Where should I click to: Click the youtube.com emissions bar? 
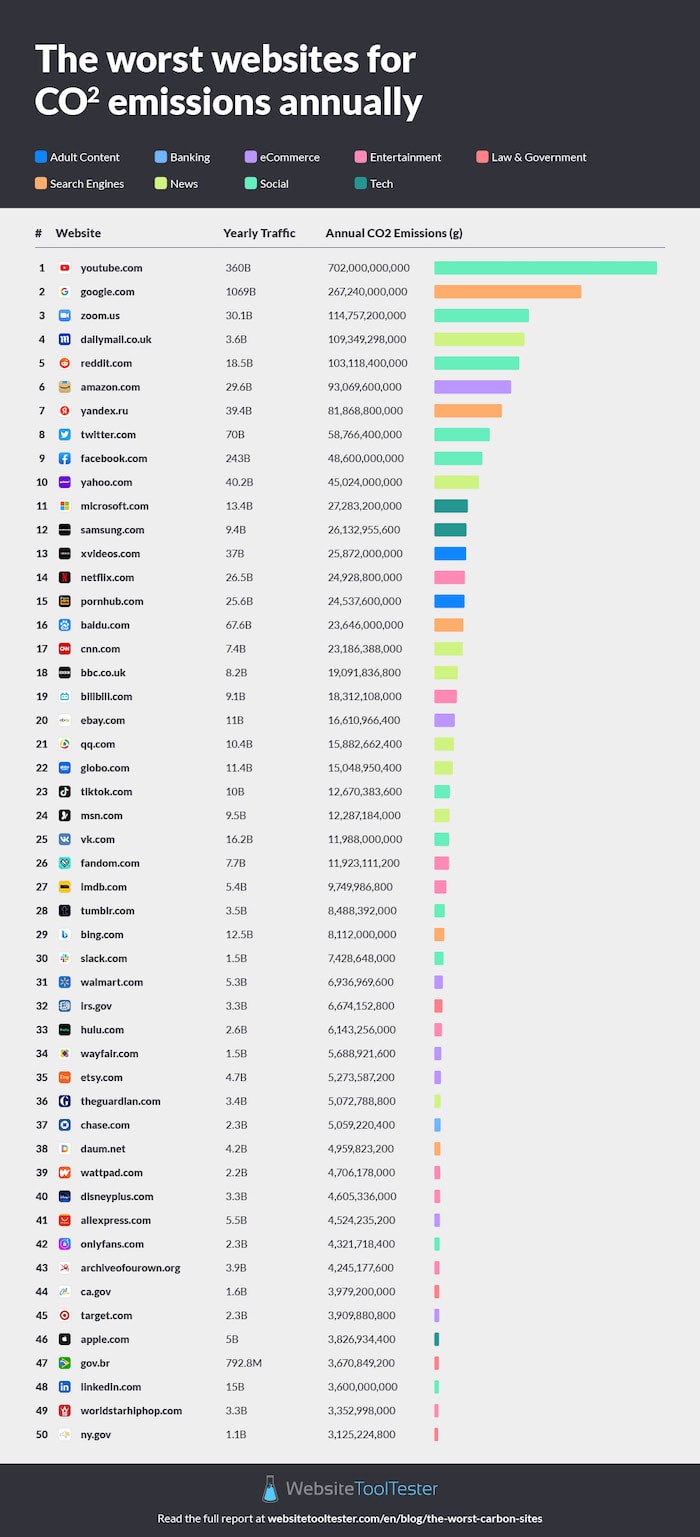click(x=545, y=268)
